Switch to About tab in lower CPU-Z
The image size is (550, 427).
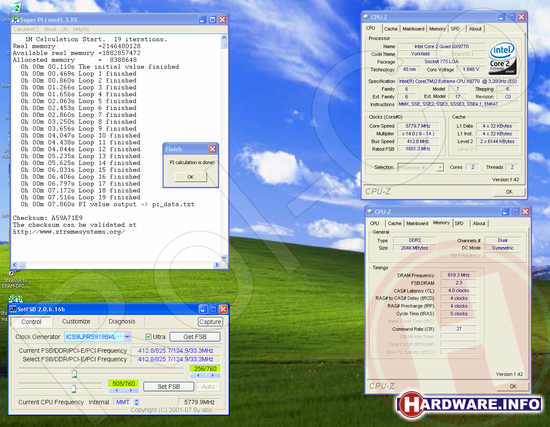tap(479, 223)
